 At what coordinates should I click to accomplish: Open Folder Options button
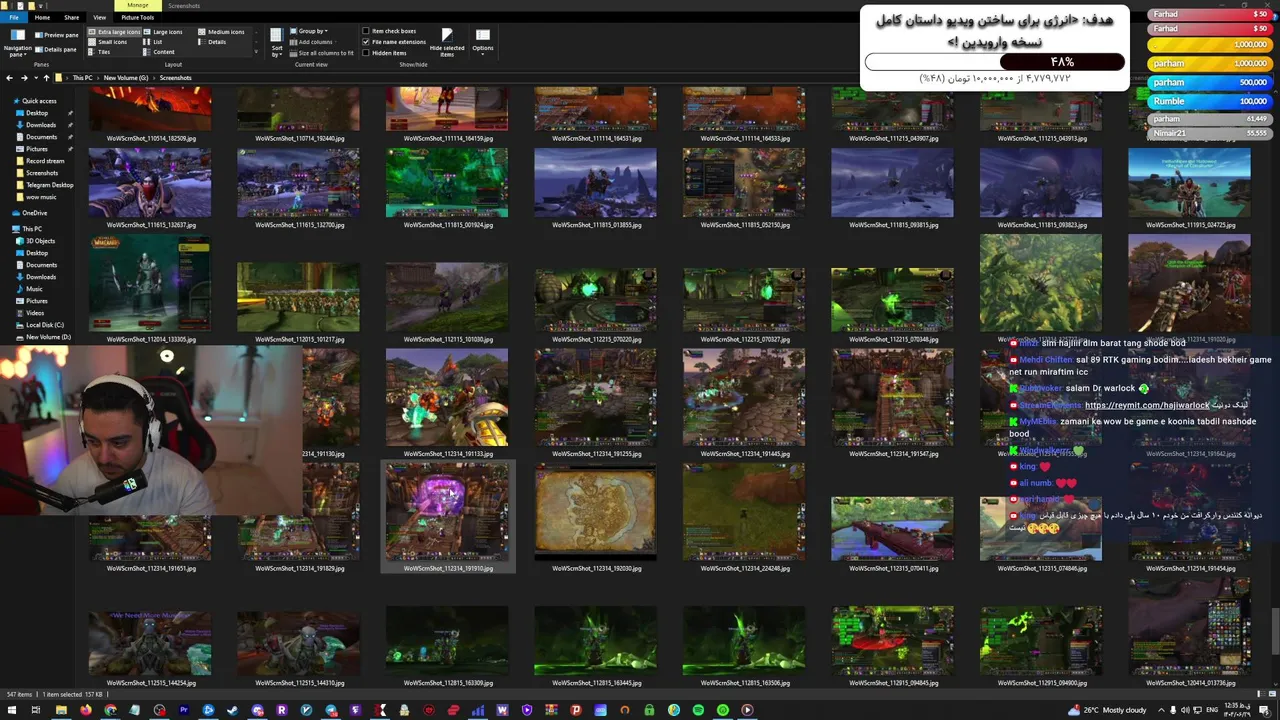(x=483, y=41)
